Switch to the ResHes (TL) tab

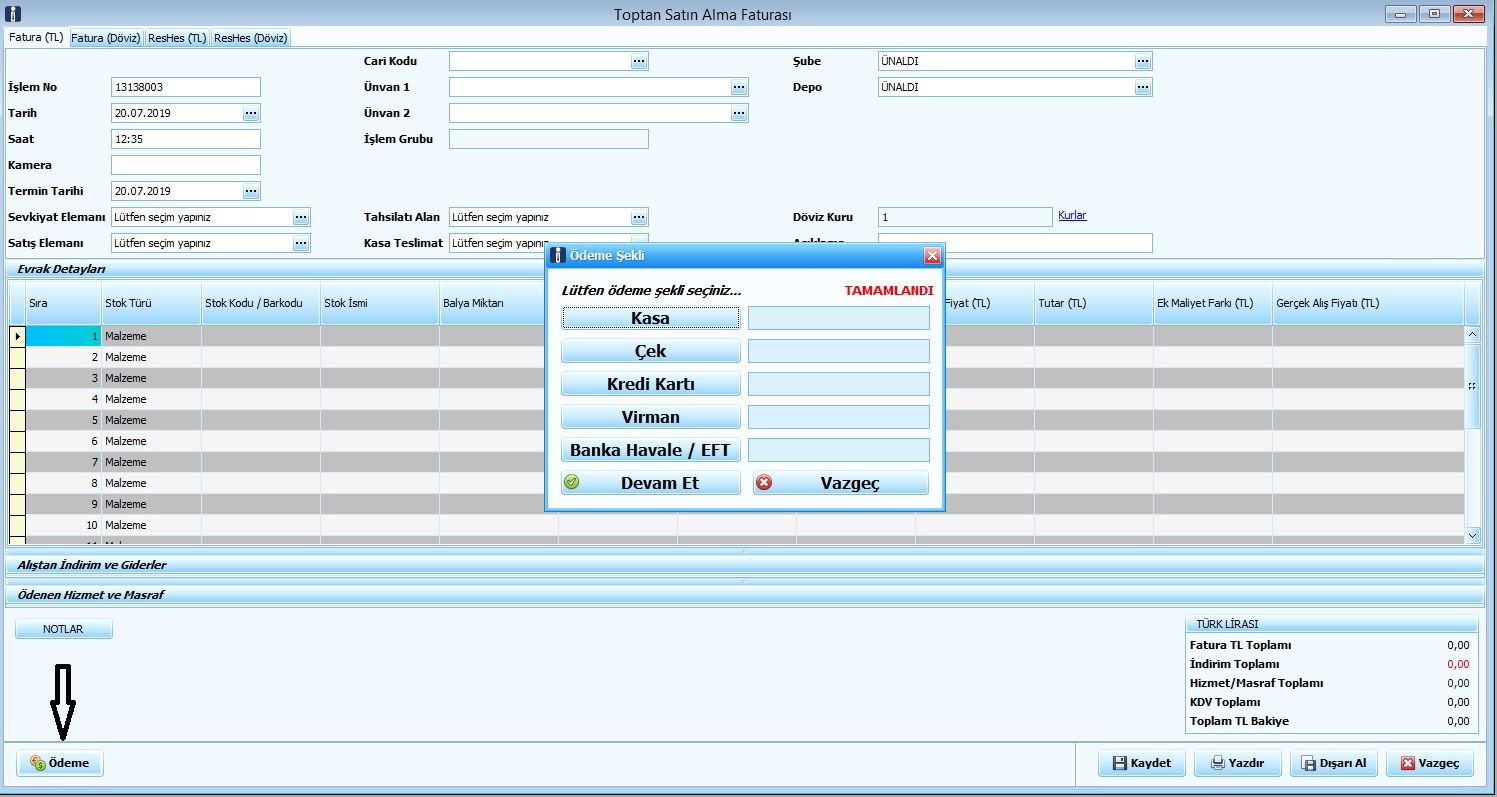[x=177, y=38]
